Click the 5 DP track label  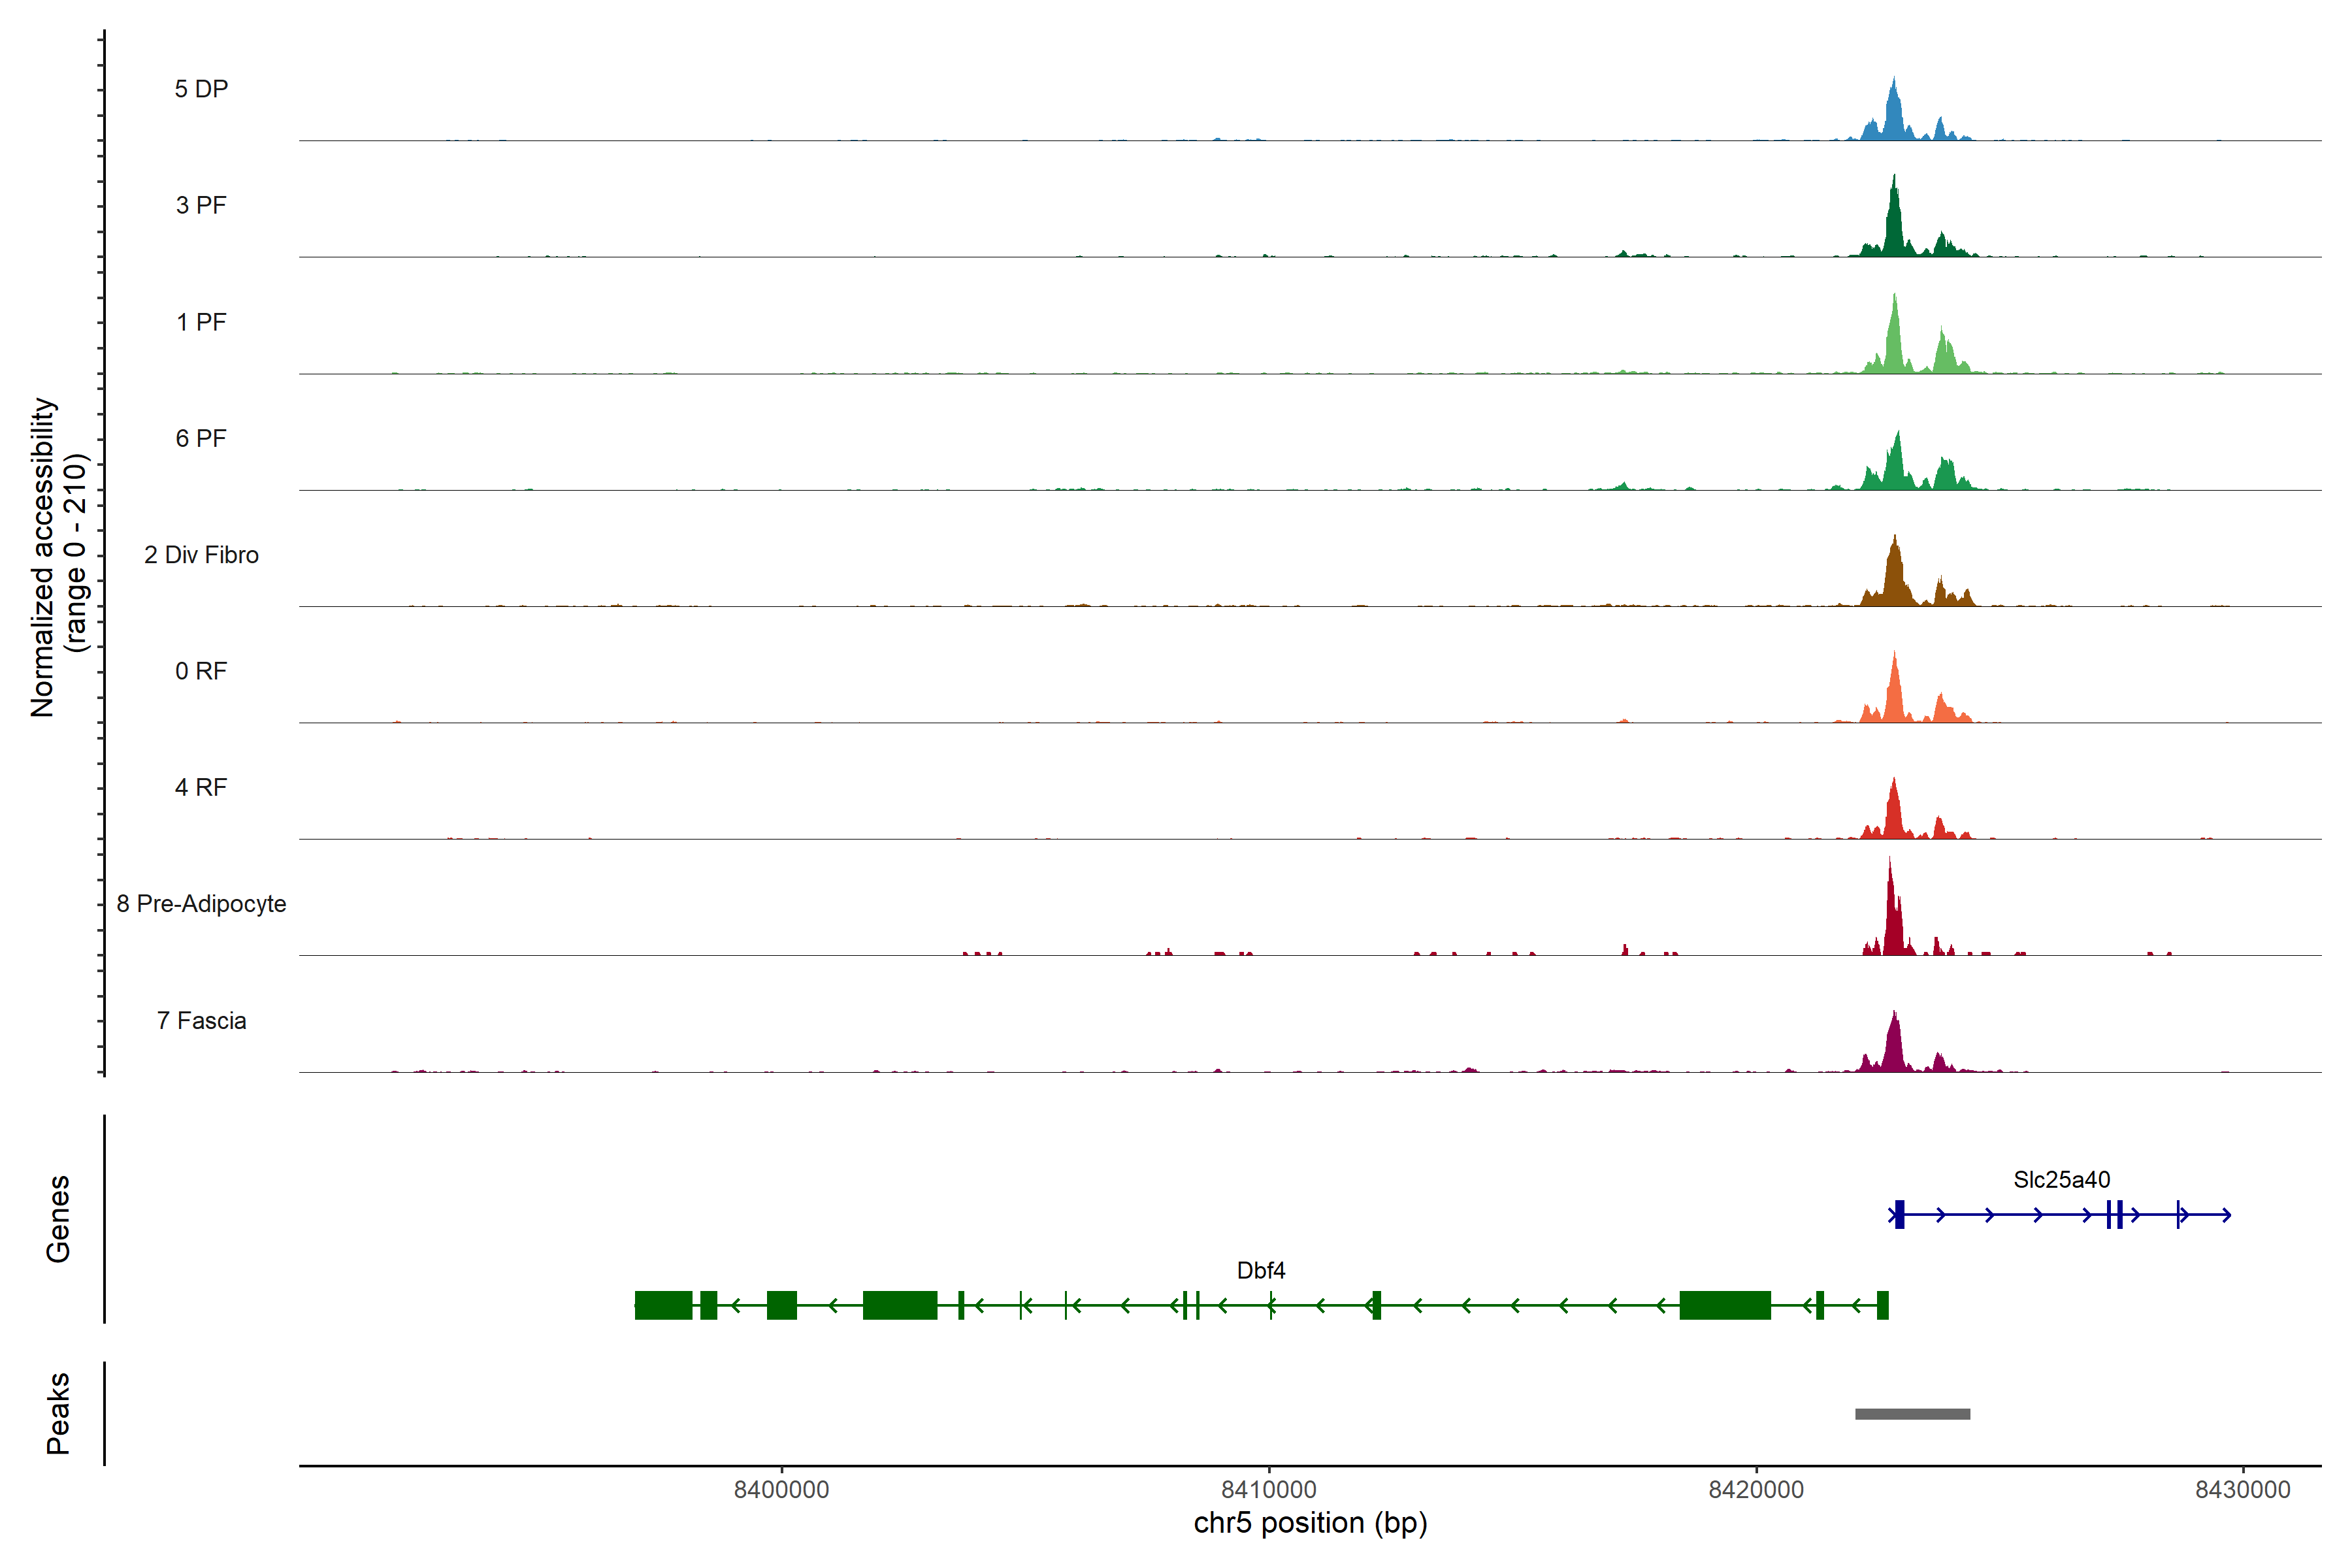tap(201, 89)
